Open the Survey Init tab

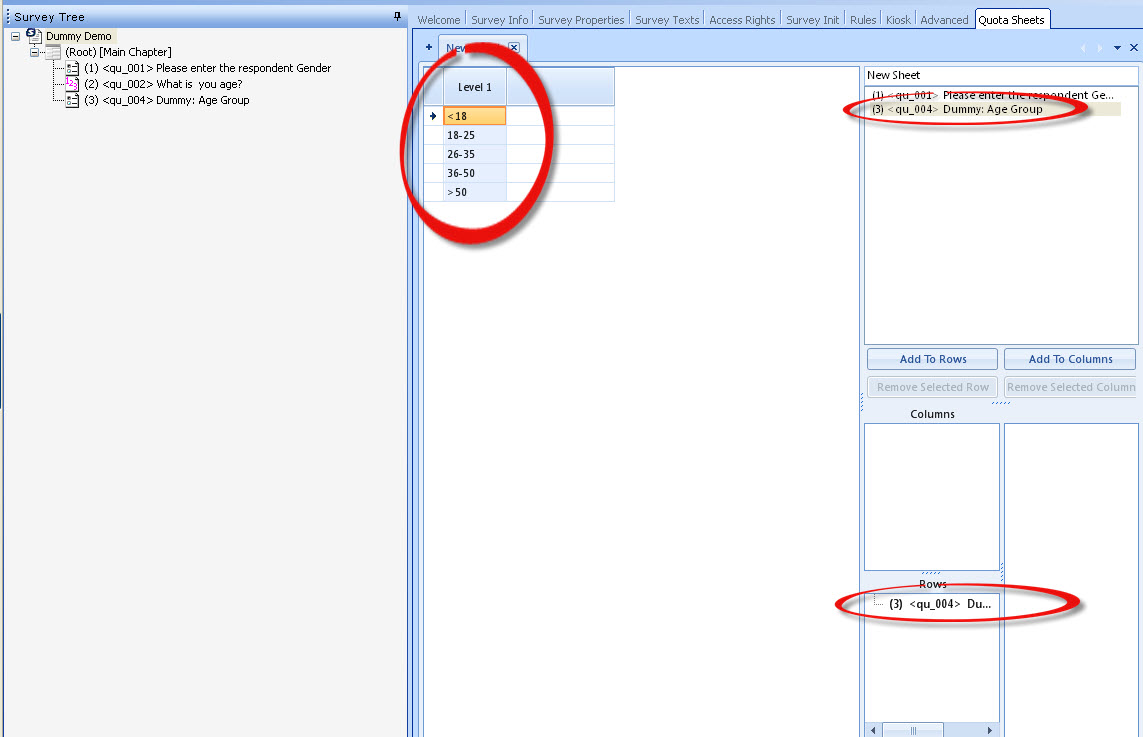[812, 20]
